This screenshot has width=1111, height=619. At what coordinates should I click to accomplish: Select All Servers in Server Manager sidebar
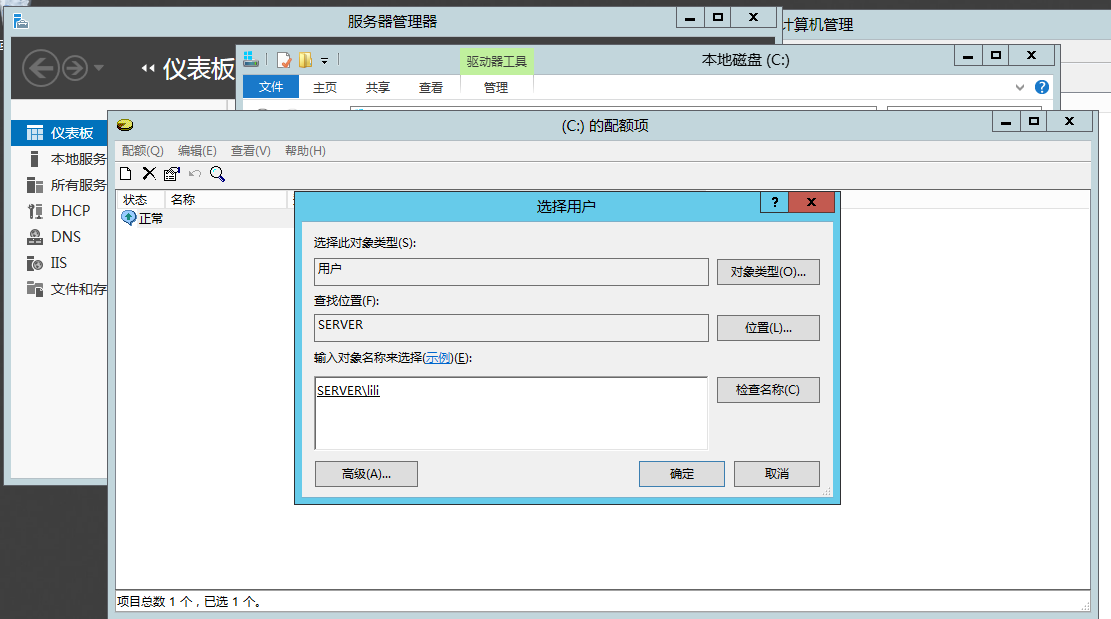[60, 186]
